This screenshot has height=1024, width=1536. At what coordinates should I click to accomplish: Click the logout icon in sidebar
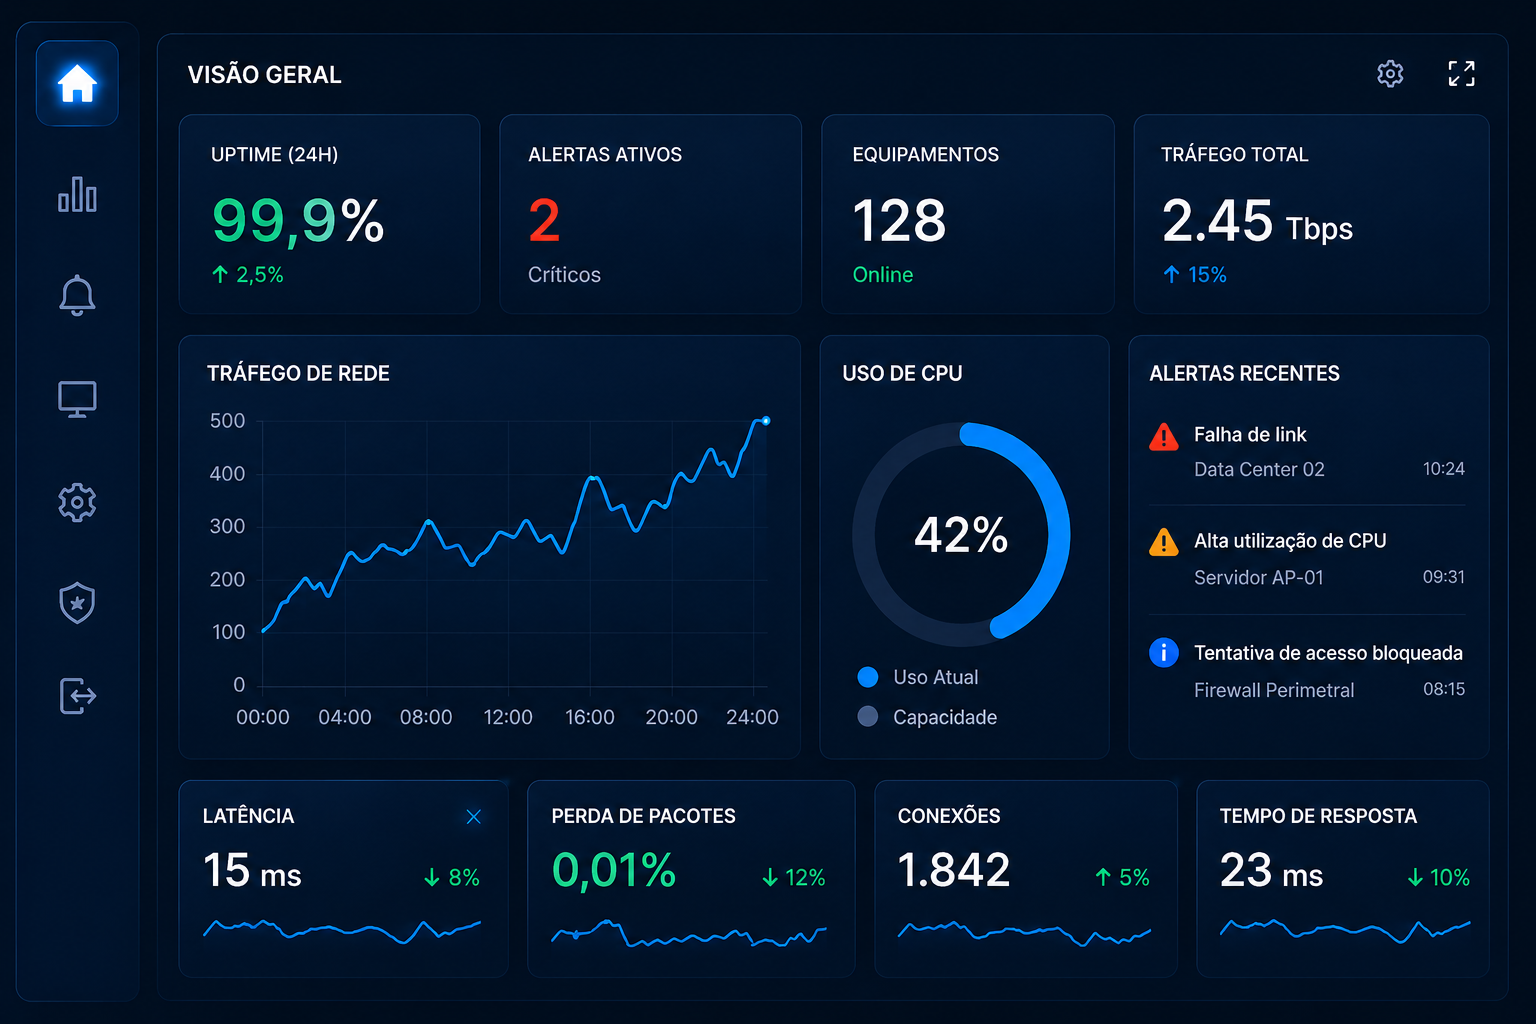[x=77, y=695]
